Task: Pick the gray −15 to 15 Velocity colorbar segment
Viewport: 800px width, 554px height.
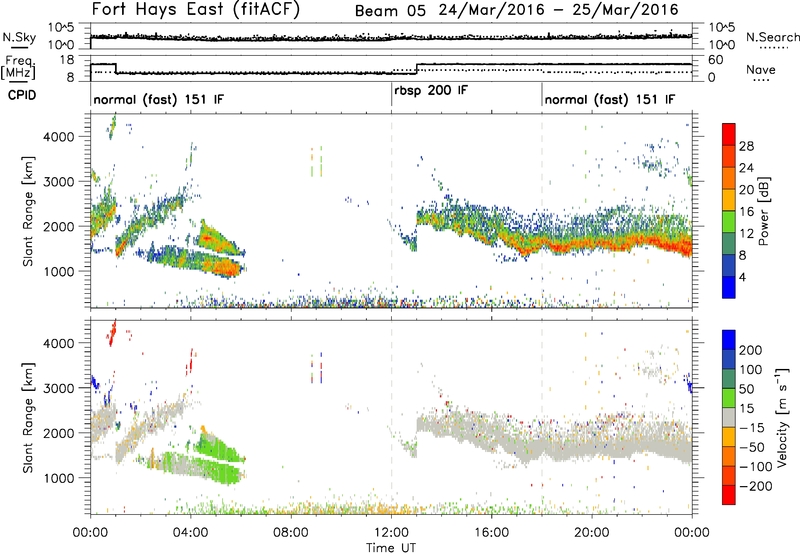Action: pos(729,417)
